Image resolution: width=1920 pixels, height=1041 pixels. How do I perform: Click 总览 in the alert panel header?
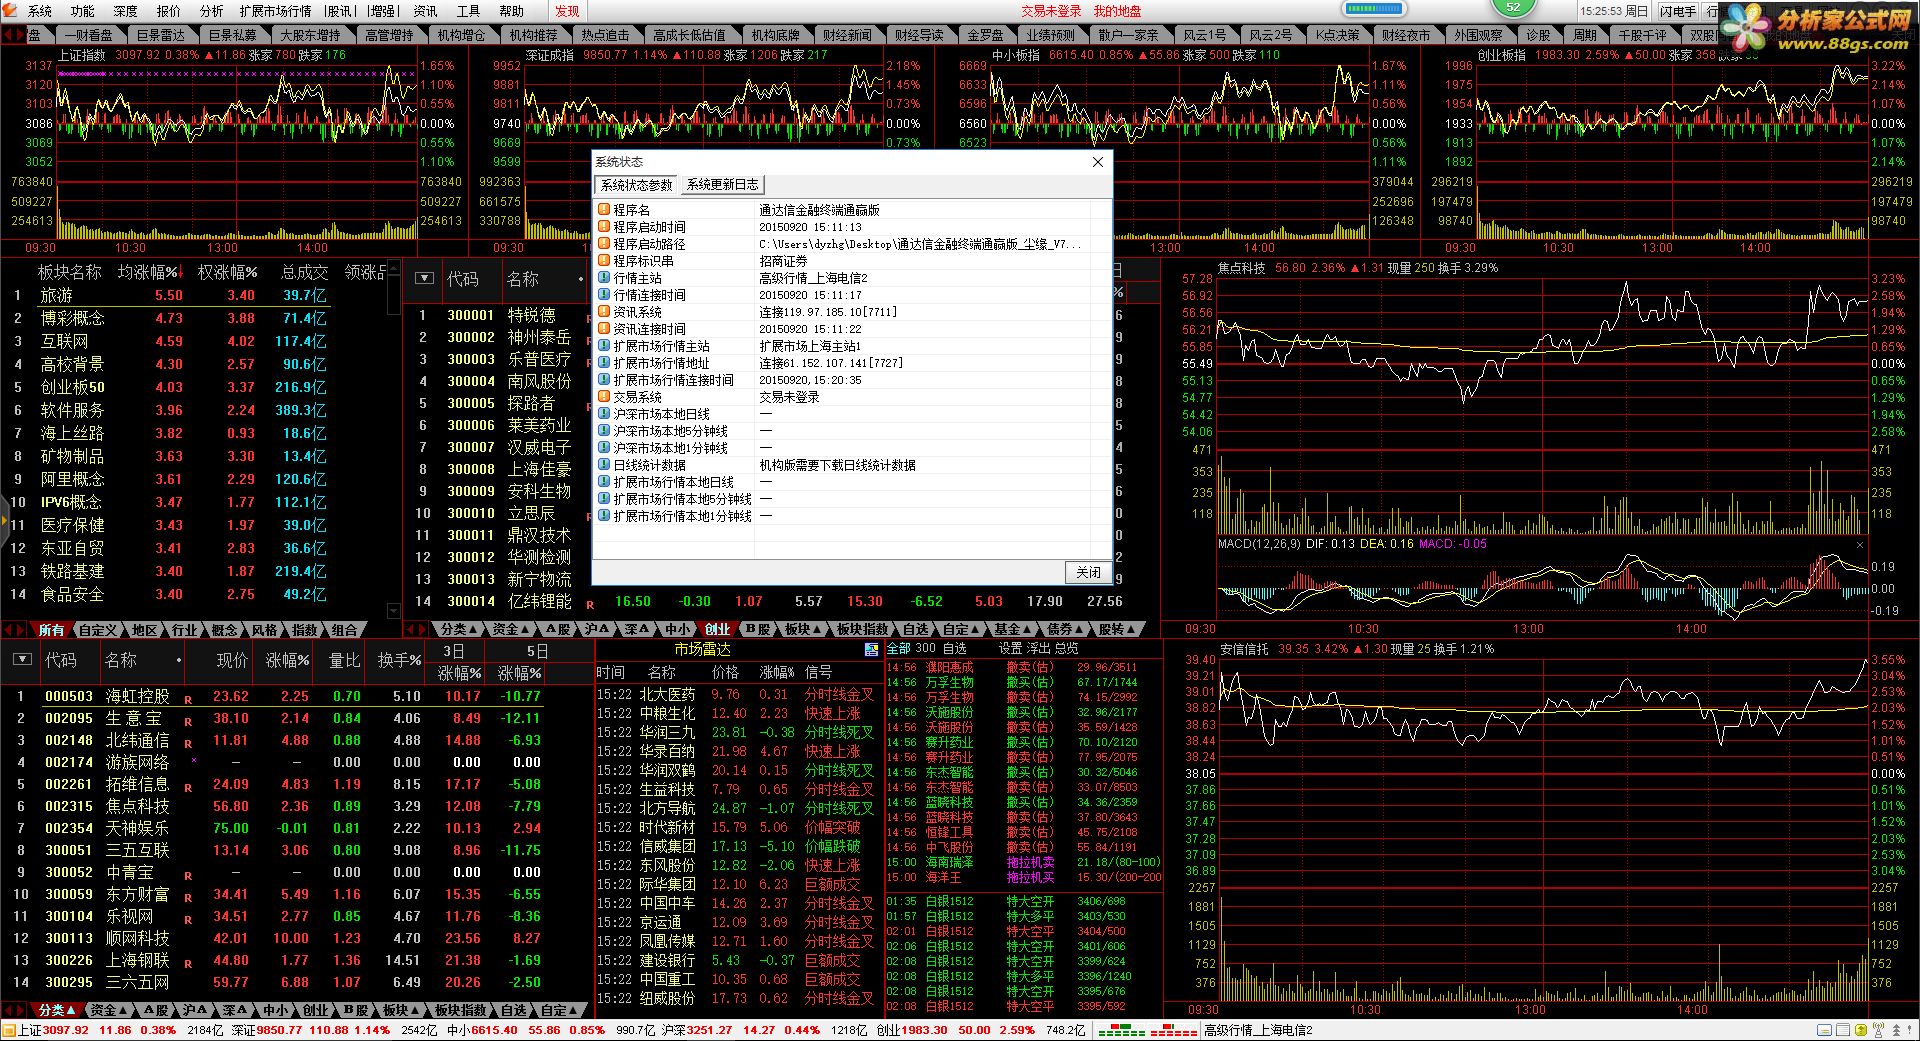(x=1066, y=648)
